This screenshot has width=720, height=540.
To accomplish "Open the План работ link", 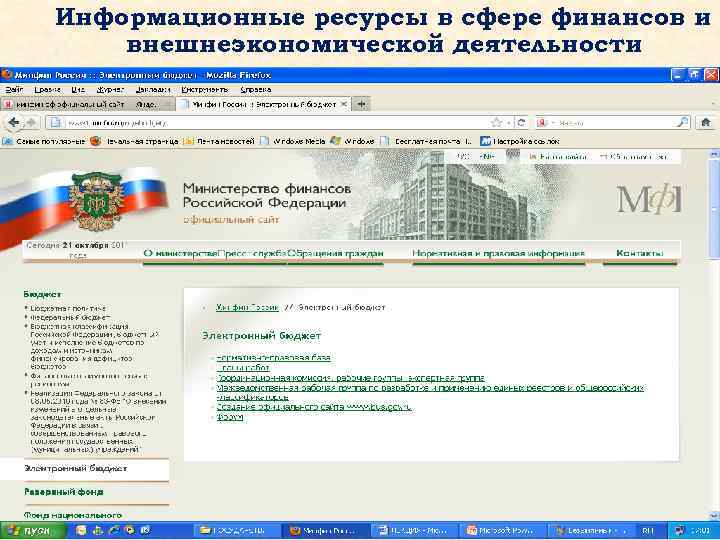I will click(x=243, y=367).
